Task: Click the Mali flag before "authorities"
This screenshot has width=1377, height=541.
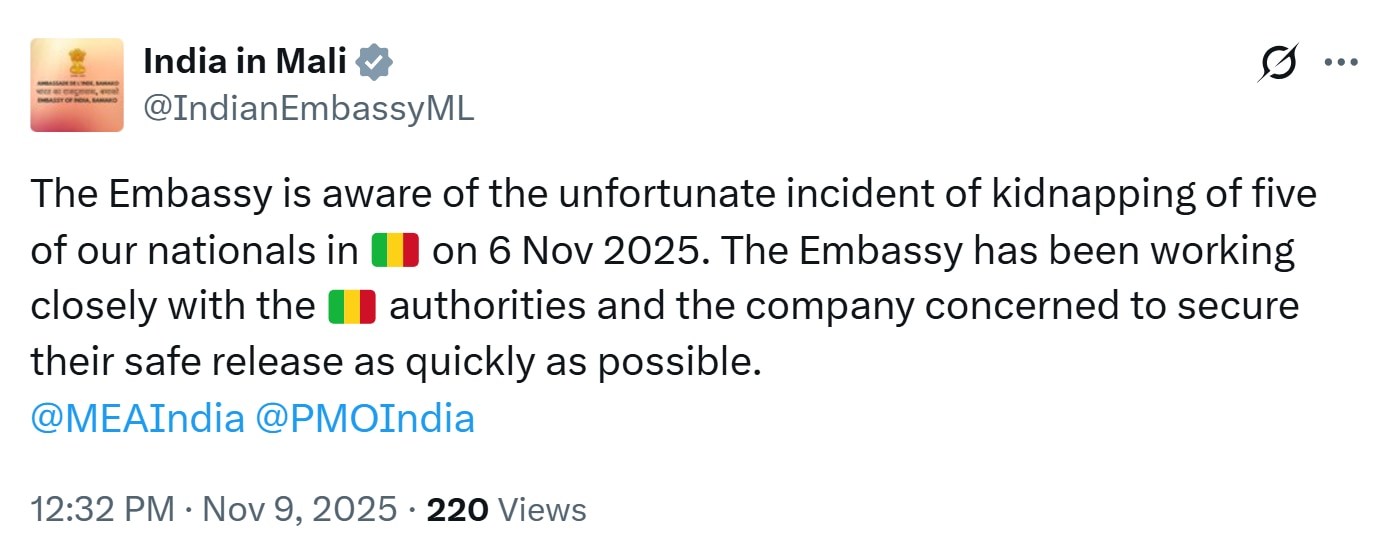Action: [352, 306]
